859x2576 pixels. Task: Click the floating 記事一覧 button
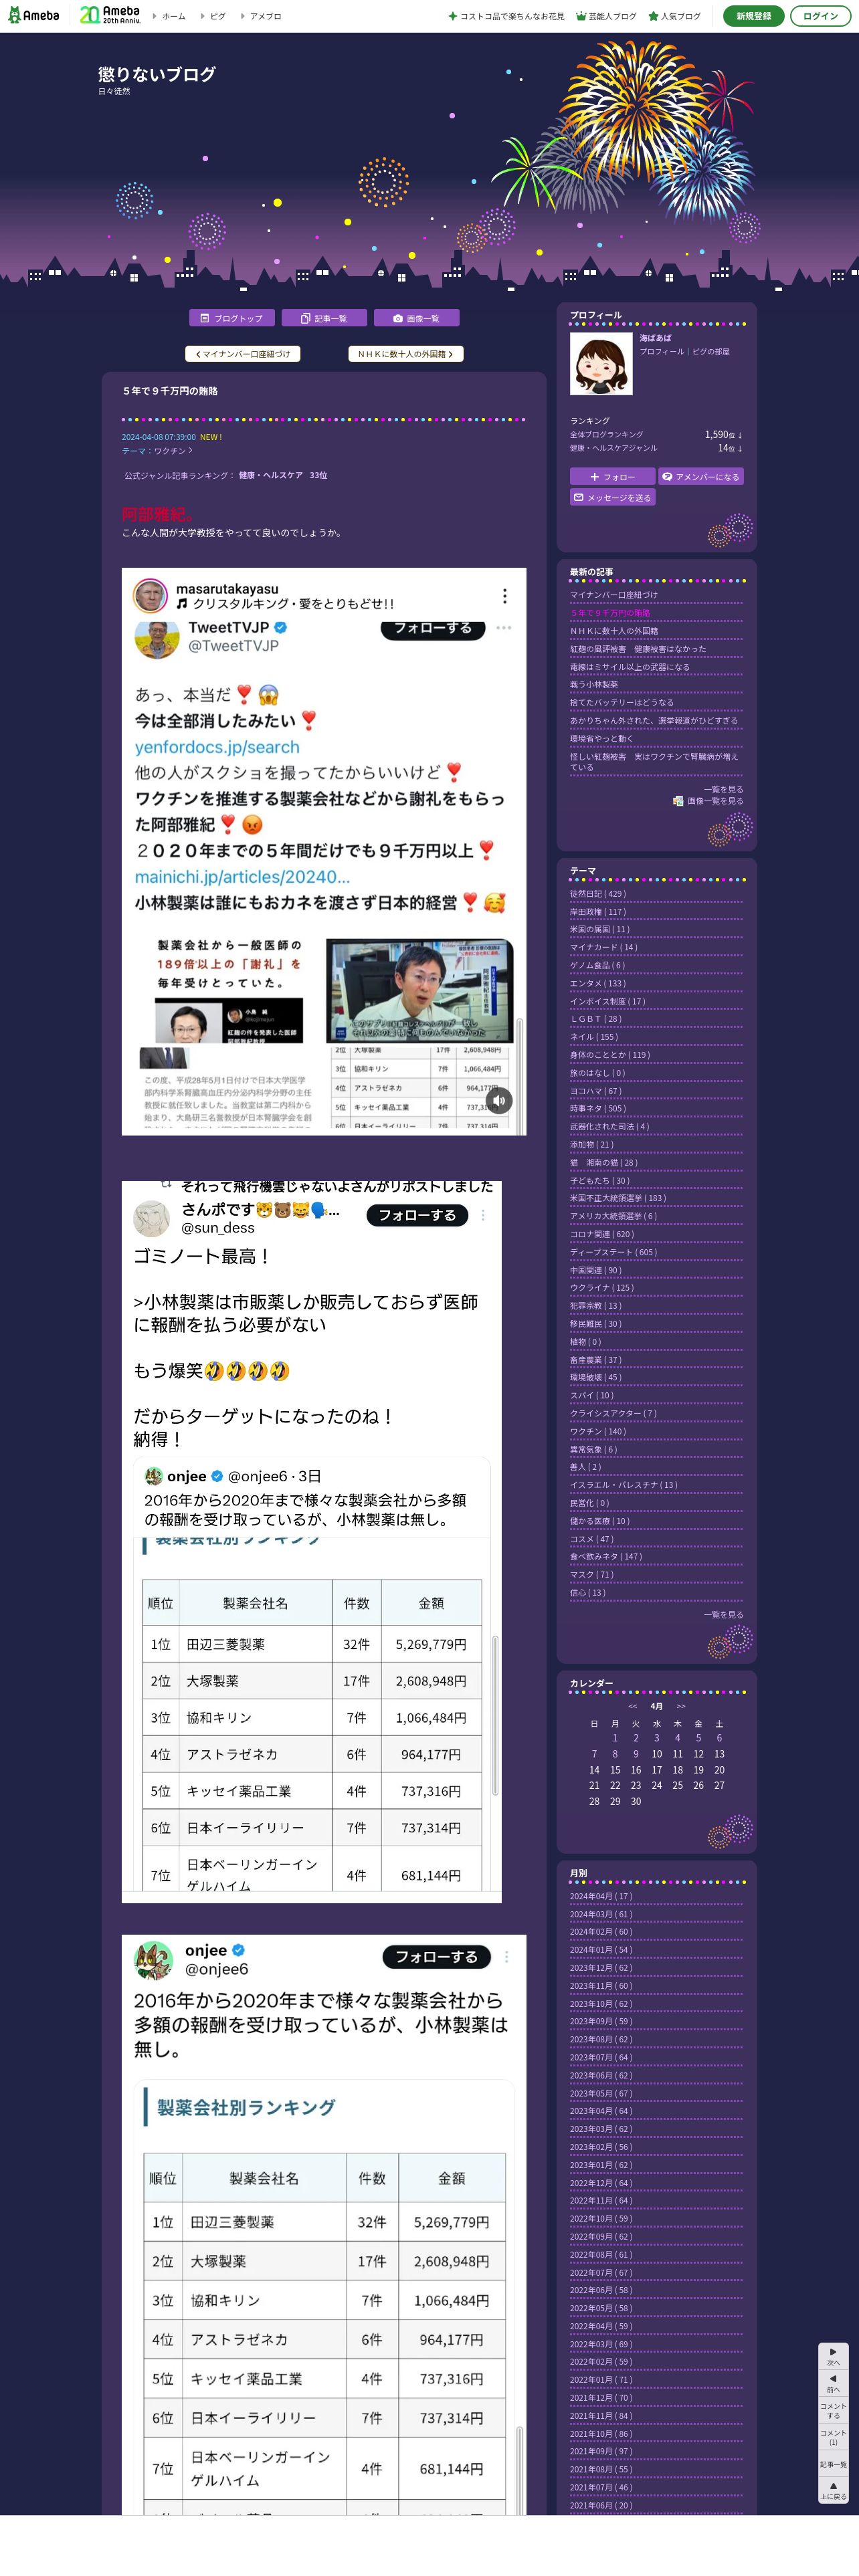pos(833,2464)
